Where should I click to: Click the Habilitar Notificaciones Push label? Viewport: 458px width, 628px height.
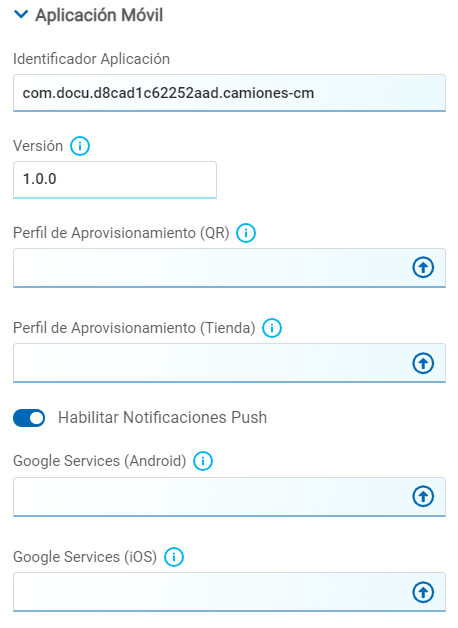(163, 418)
